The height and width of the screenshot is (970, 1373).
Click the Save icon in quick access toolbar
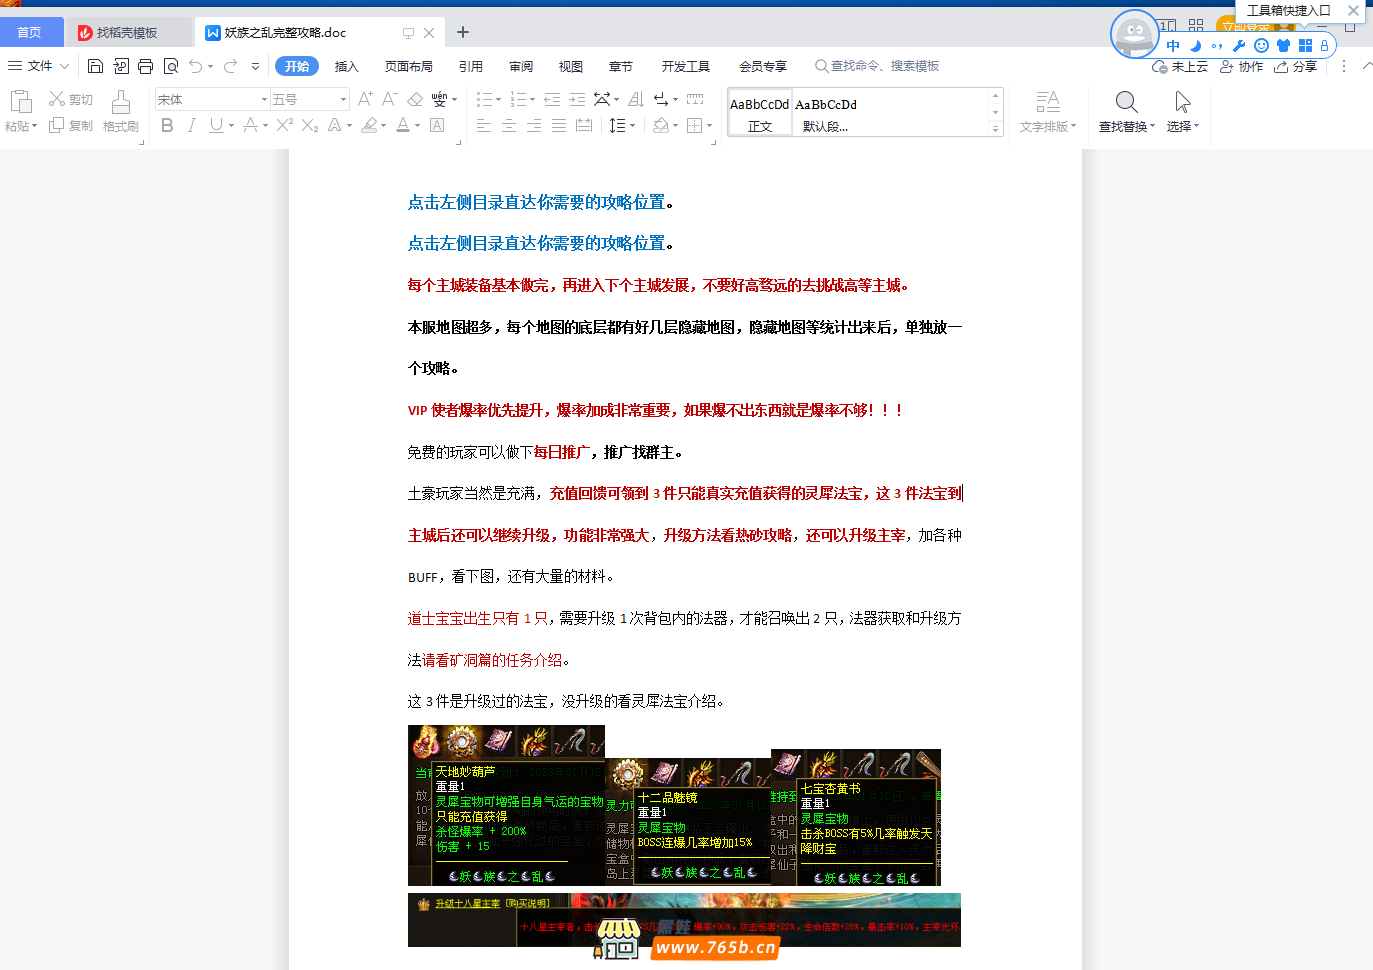click(95, 66)
